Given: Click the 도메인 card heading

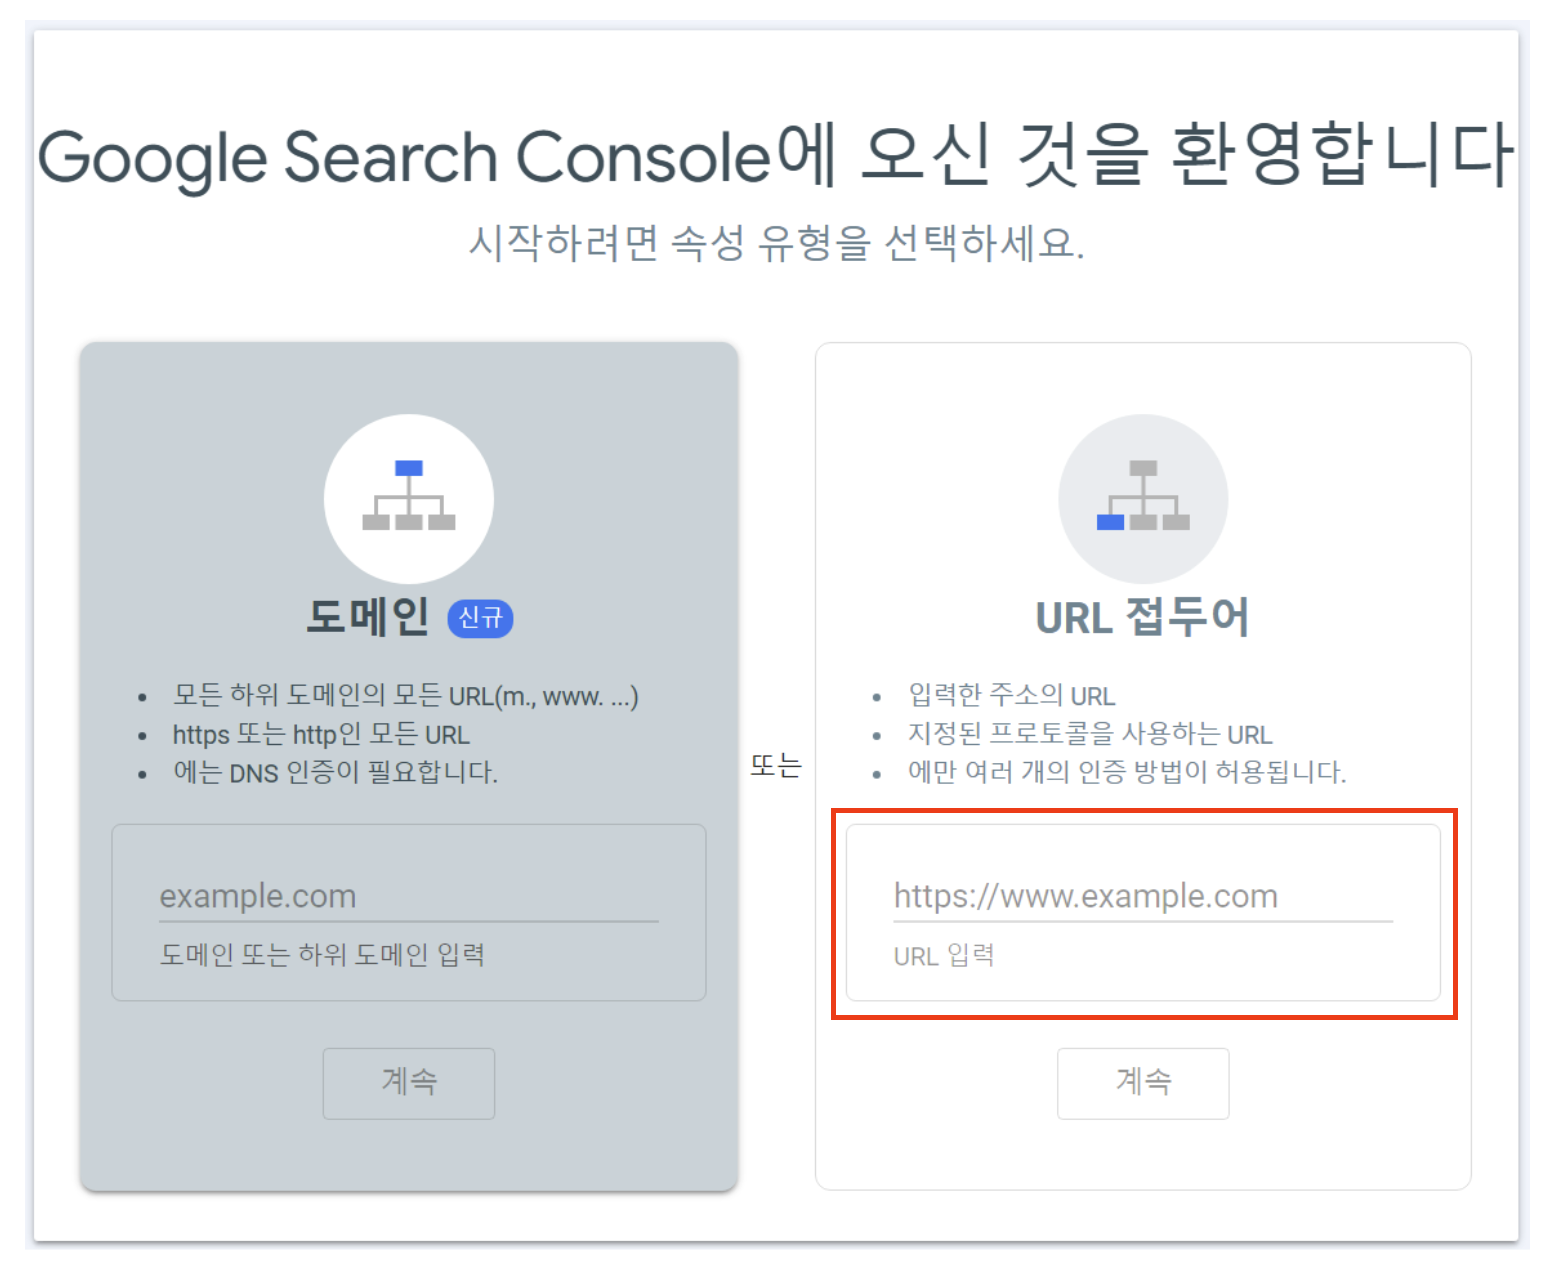Looking at the screenshot, I should click(368, 617).
